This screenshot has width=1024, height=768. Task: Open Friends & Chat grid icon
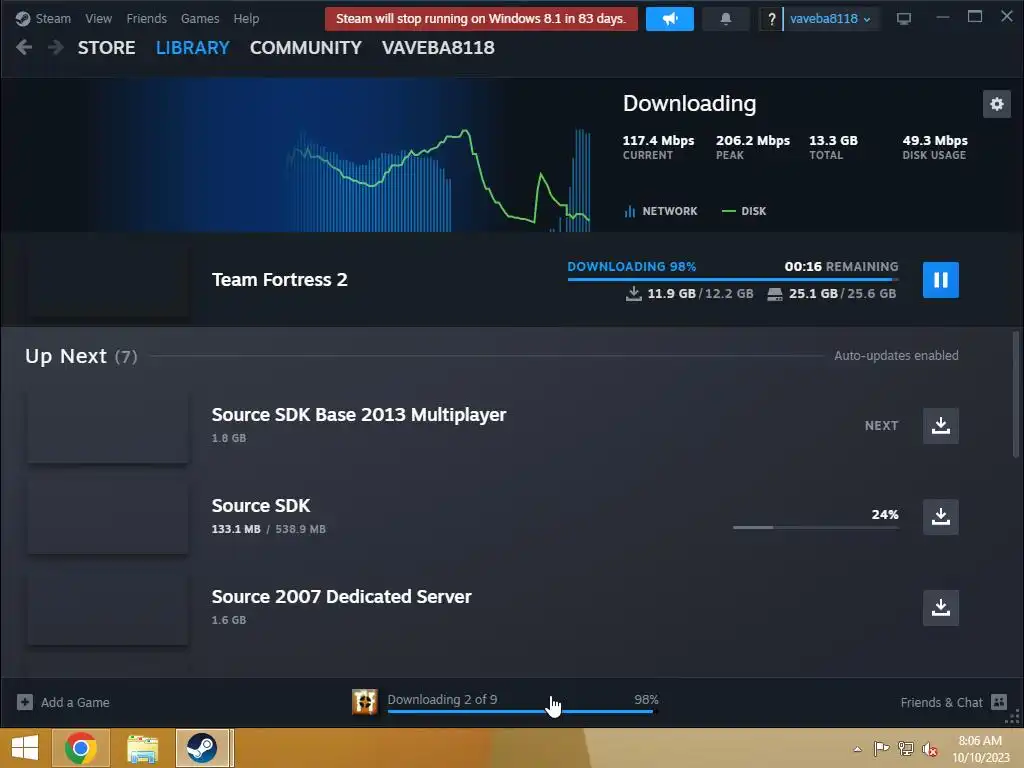[x=999, y=702]
